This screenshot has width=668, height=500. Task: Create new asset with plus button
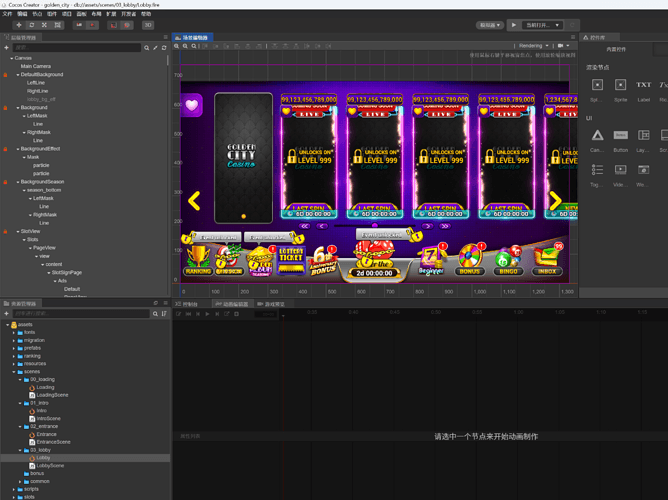(6, 313)
